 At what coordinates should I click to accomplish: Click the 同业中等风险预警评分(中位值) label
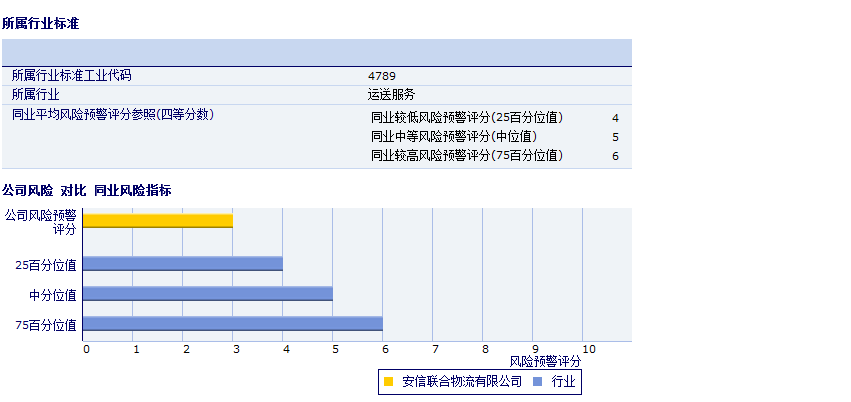454,137
